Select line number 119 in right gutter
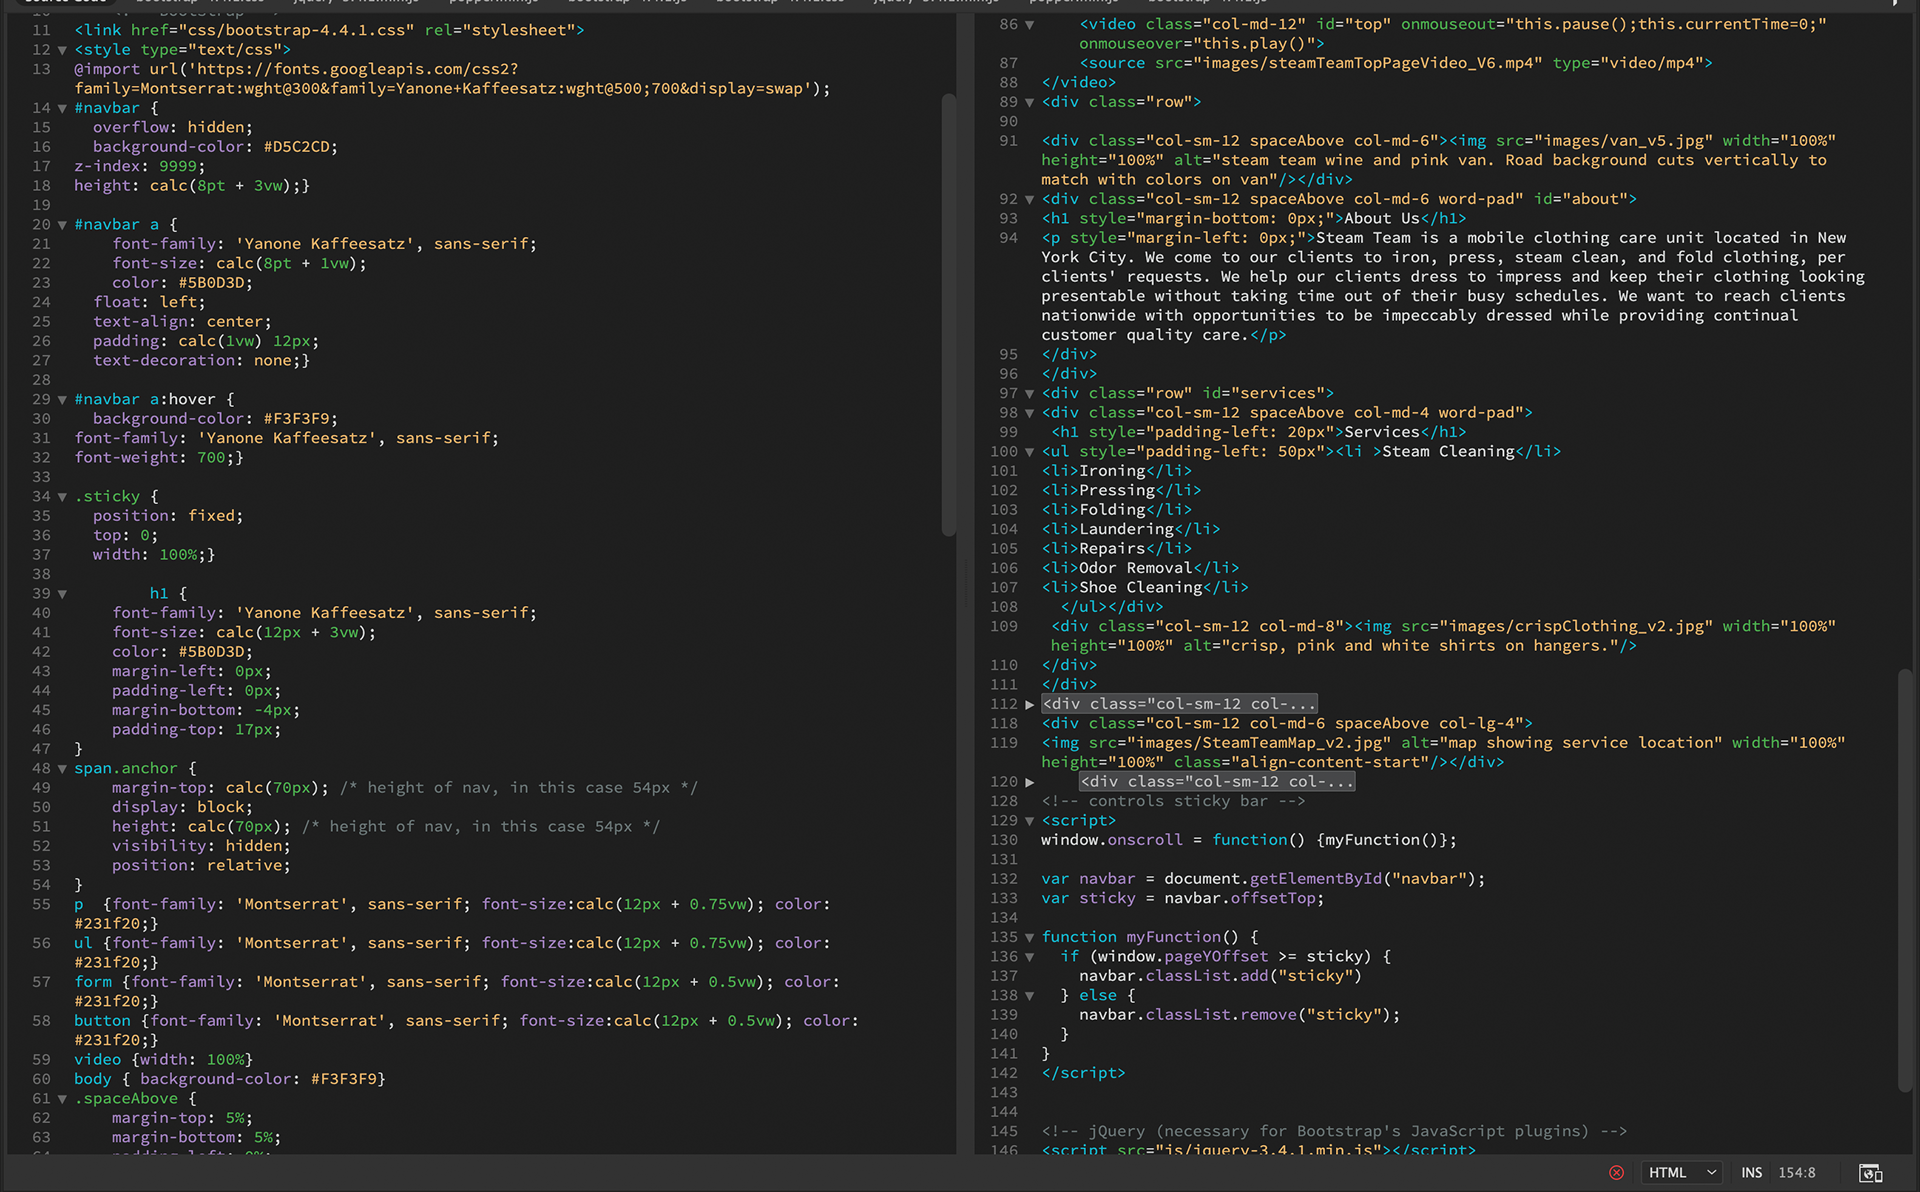Screen dimensions: 1920x1192 (1004, 743)
